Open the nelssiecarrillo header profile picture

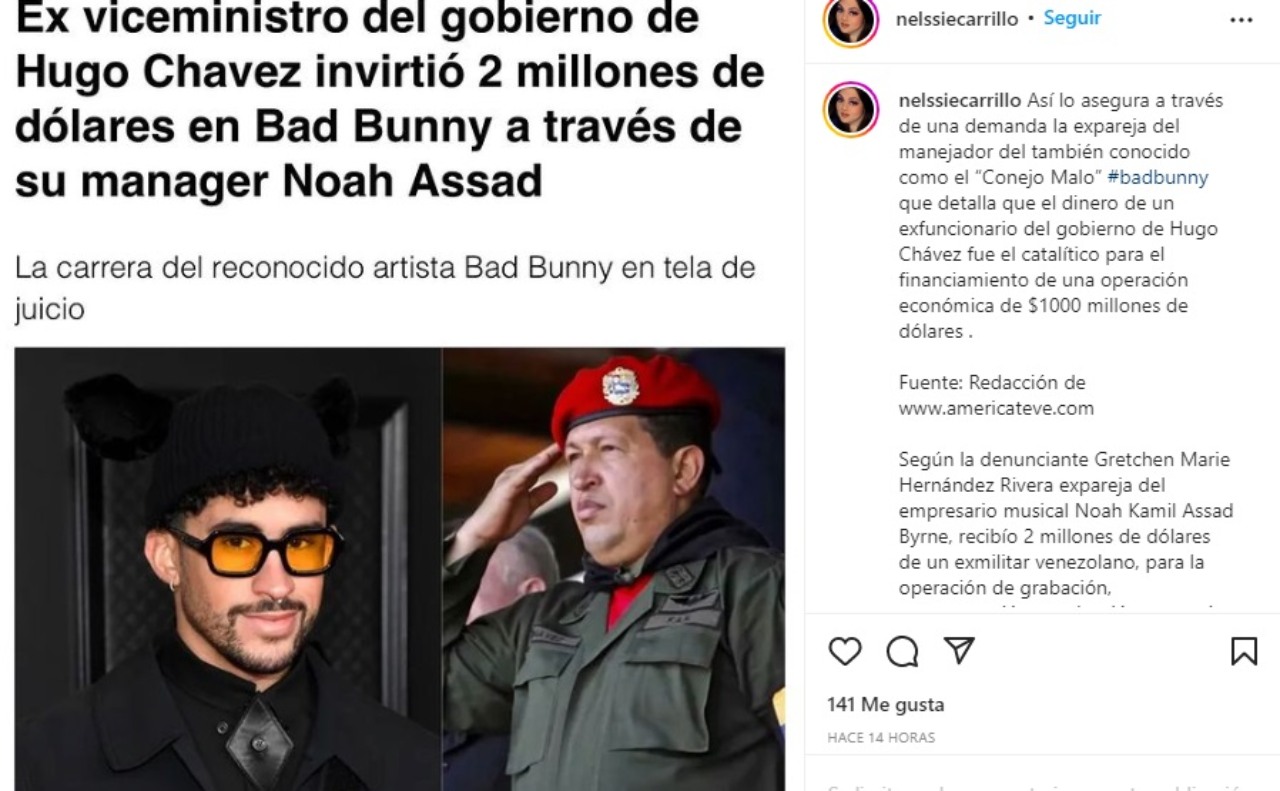coord(850,20)
